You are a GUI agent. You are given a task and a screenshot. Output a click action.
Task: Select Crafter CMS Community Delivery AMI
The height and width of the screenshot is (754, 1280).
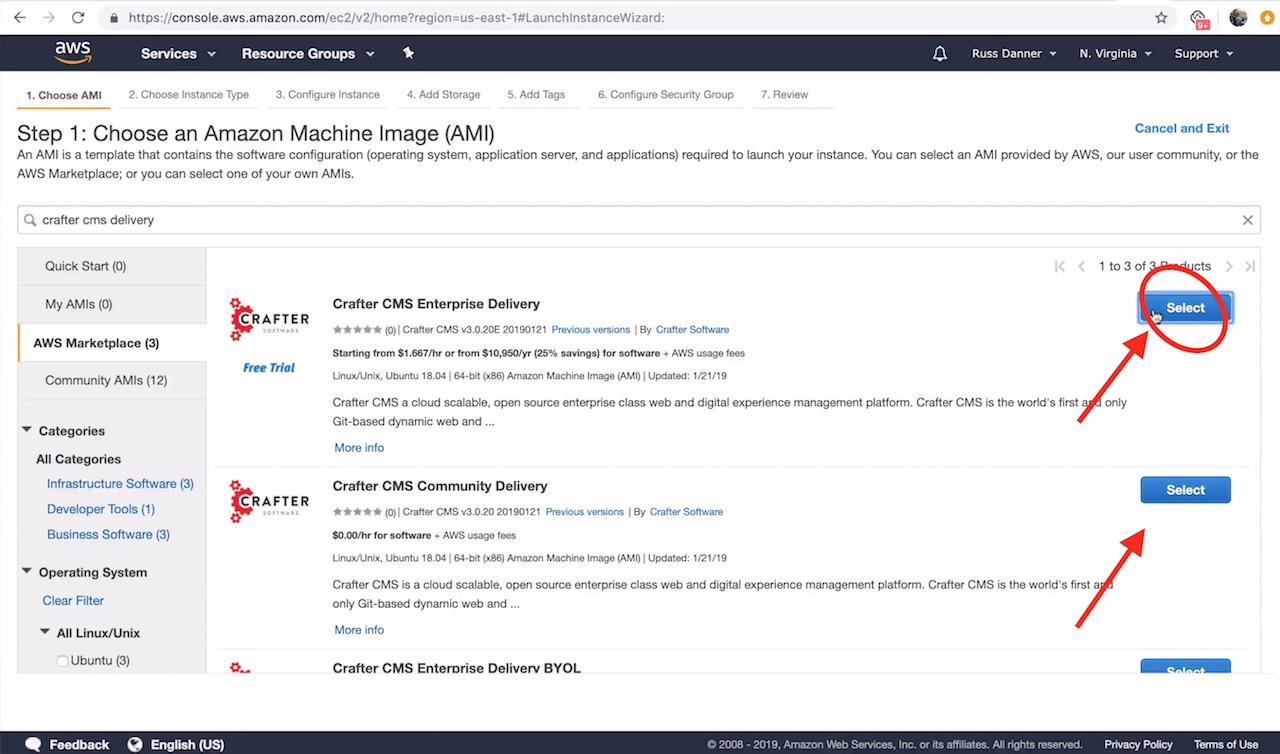pos(1185,490)
